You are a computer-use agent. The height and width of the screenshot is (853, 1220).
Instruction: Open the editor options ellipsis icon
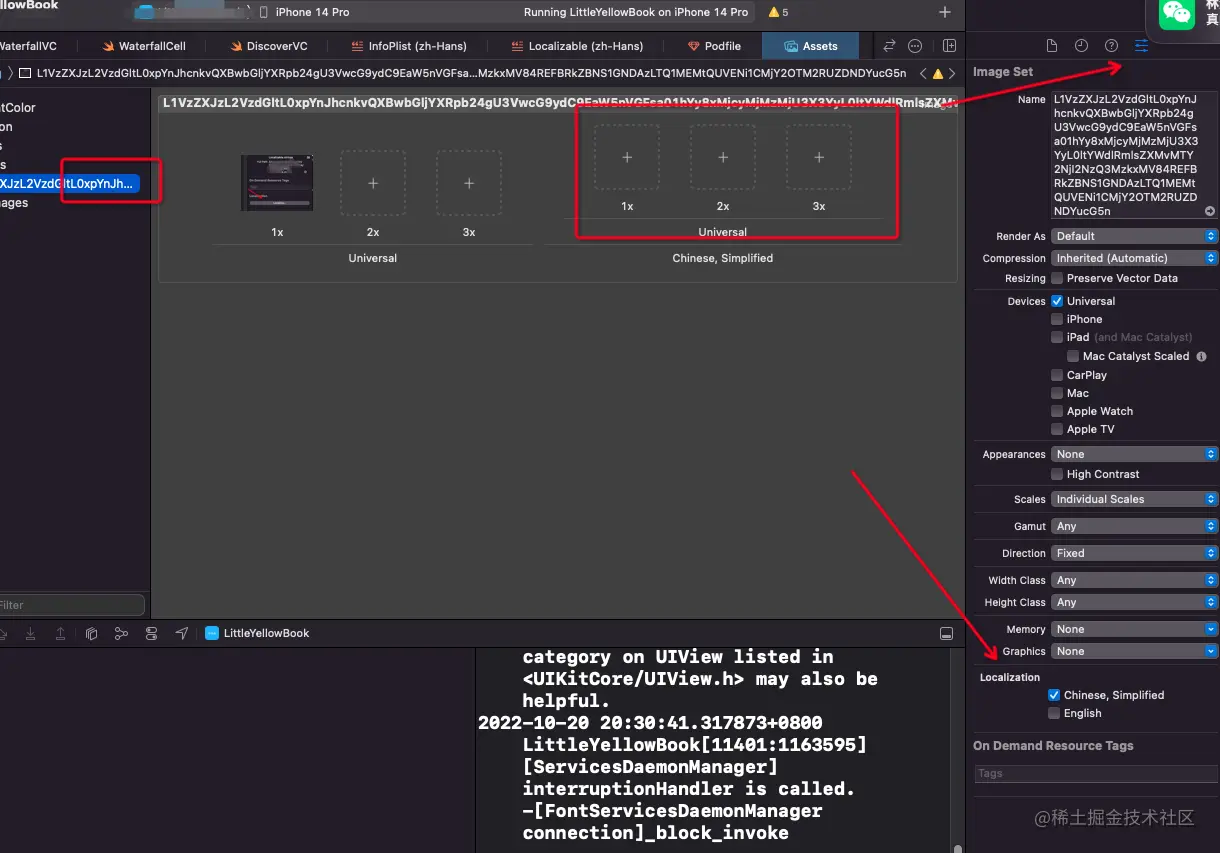pyautogui.click(x=915, y=46)
